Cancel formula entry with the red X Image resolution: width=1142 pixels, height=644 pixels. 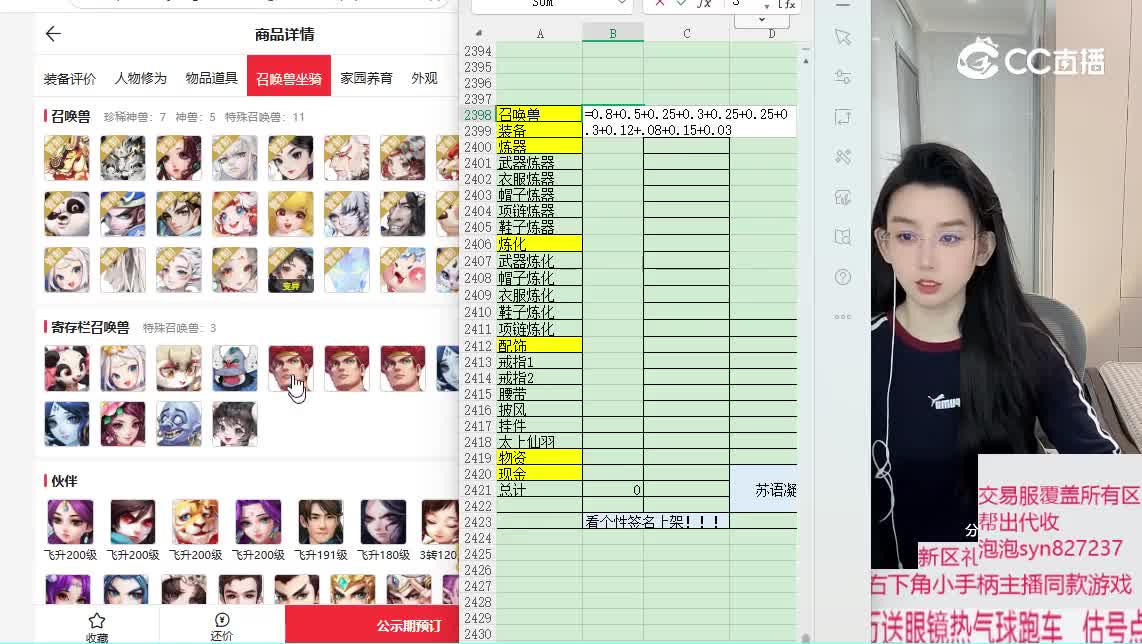660,4
